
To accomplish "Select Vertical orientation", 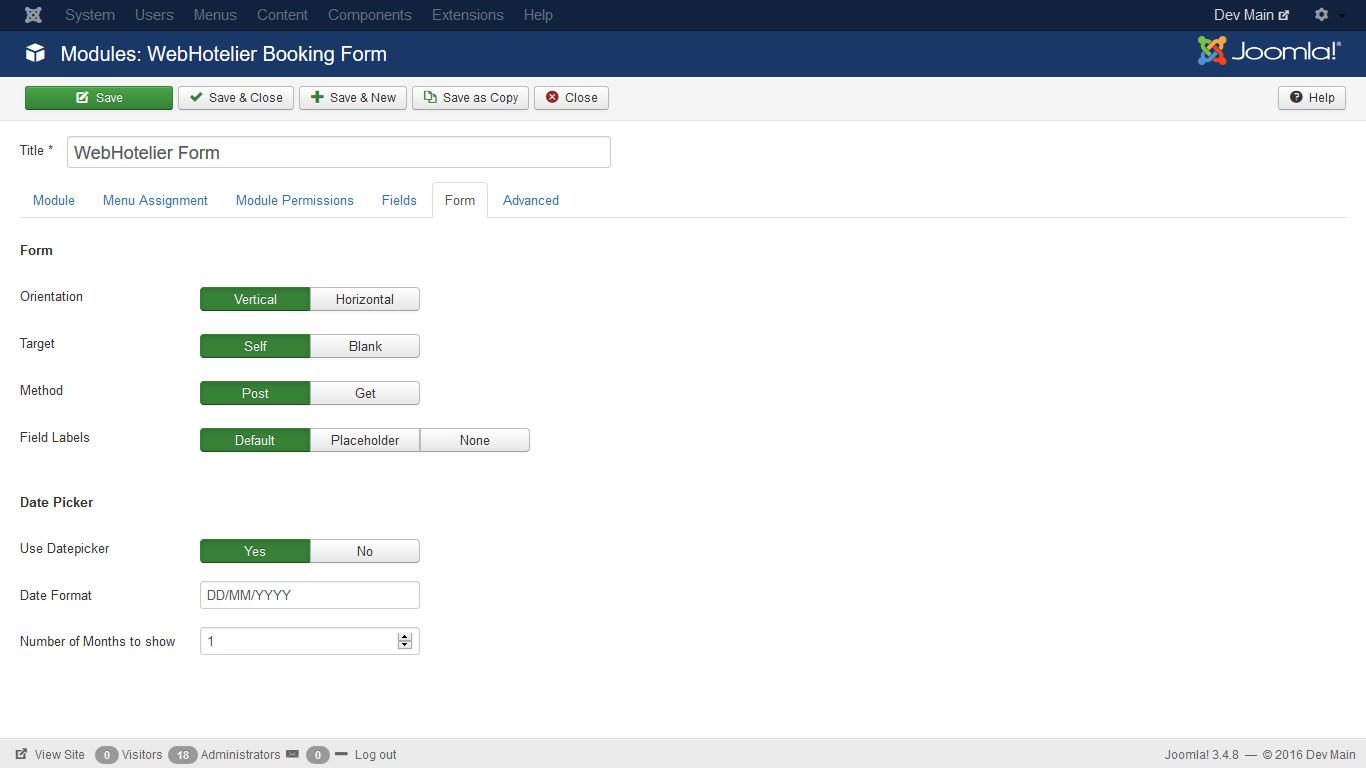I will pos(255,299).
